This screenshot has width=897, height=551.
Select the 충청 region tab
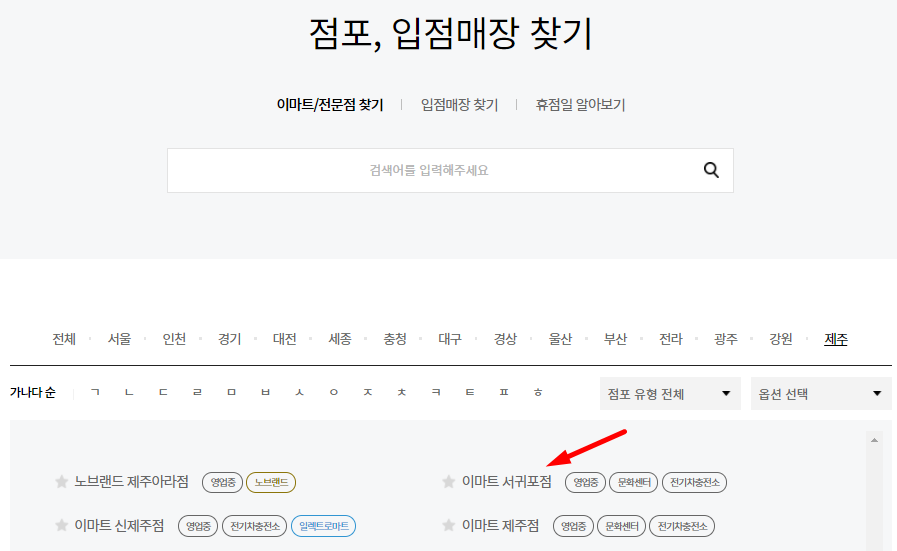395,339
